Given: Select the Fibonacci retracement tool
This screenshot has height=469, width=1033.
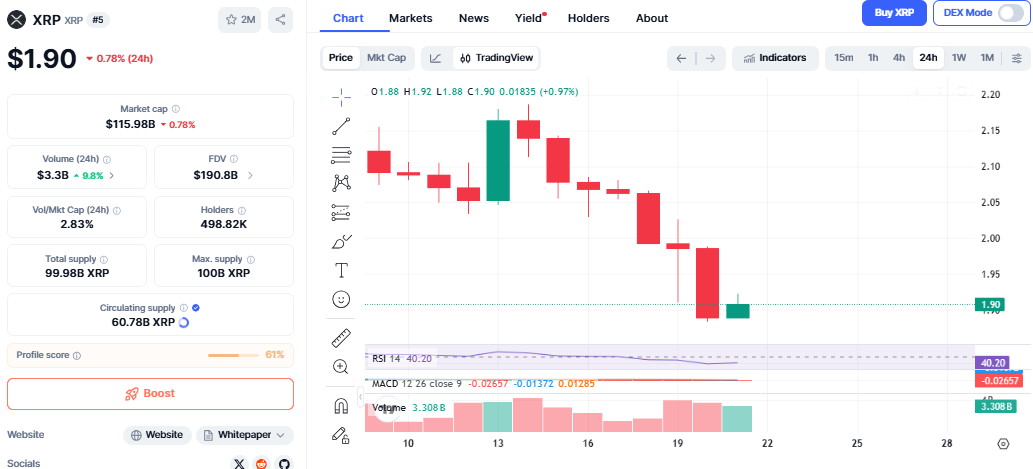Looking at the screenshot, I should tap(341, 155).
